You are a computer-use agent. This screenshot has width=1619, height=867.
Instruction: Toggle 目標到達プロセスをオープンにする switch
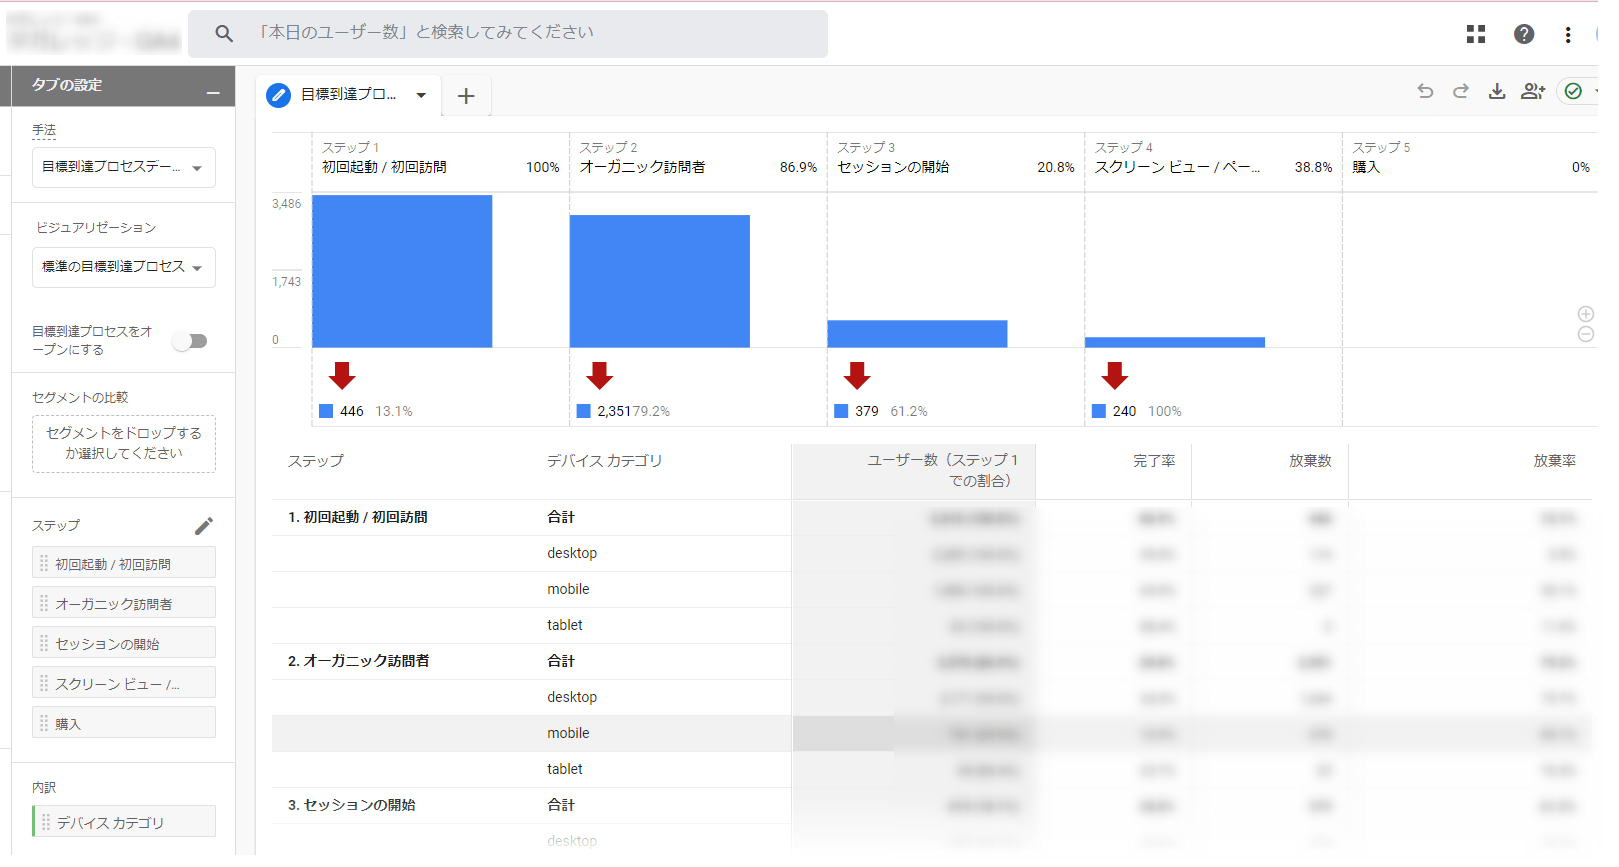click(x=190, y=341)
